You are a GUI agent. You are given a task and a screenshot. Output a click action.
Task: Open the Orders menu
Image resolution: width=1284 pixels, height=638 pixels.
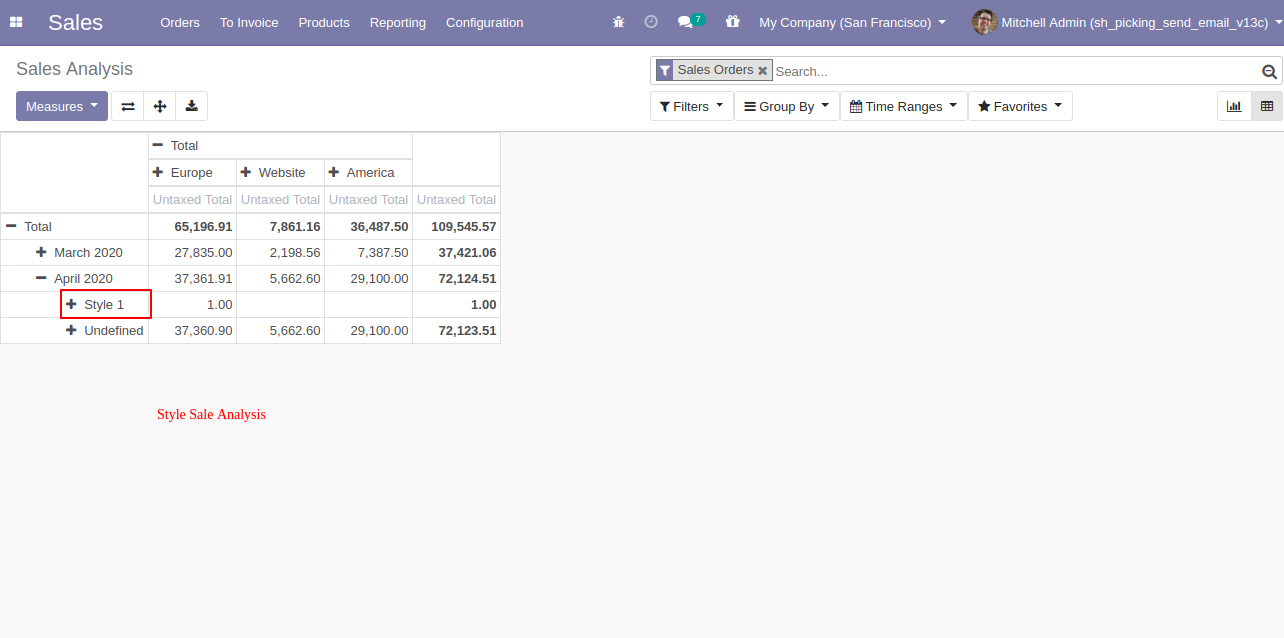pyautogui.click(x=180, y=22)
